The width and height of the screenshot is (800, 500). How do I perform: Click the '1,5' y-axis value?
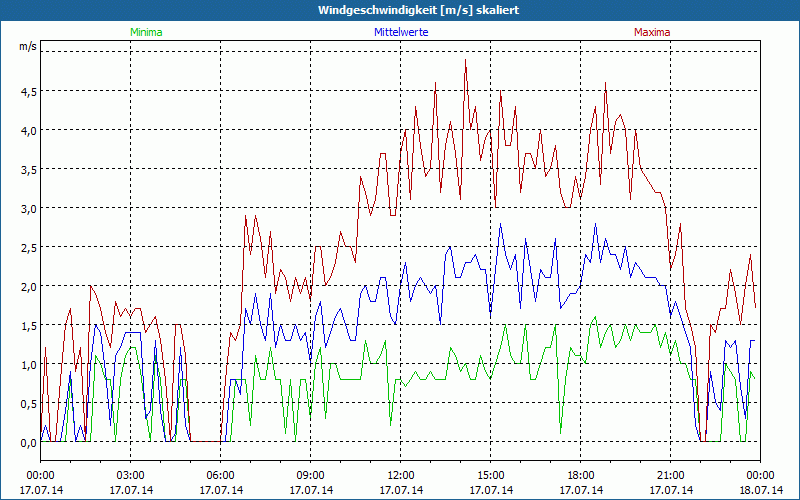[x=29, y=326]
